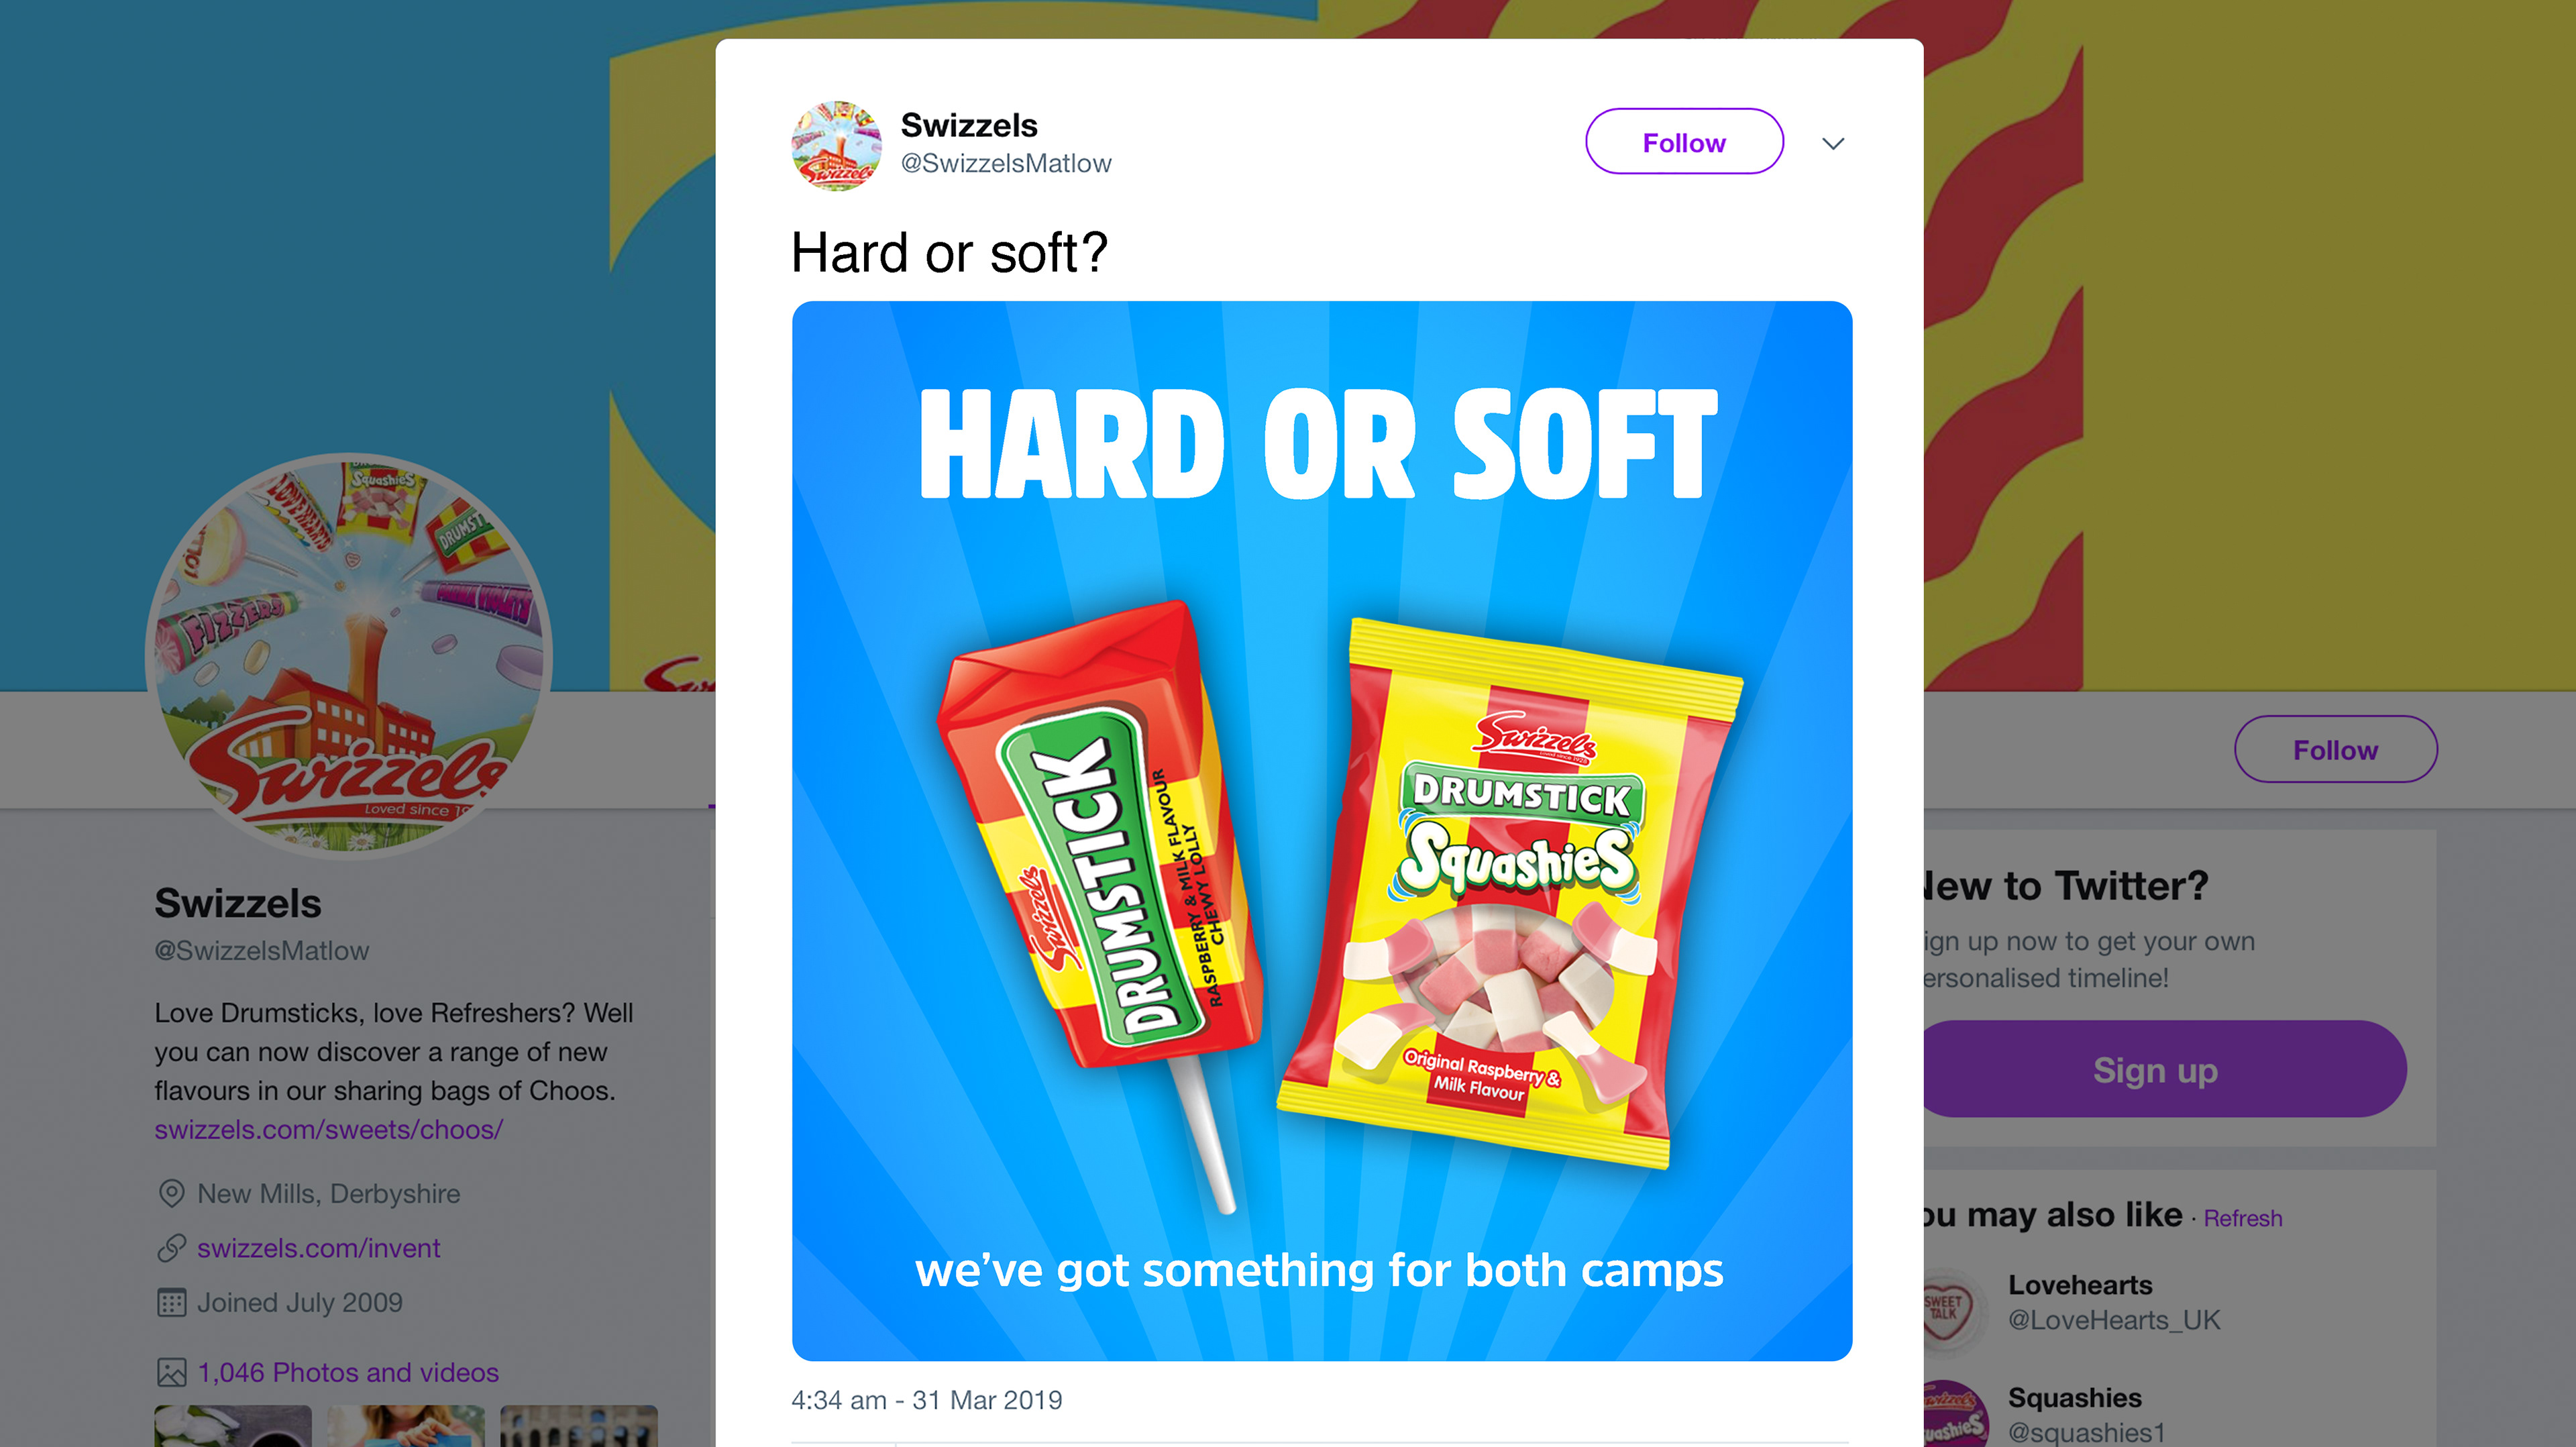This screenshot has width=2576, height=1447.
Task: Click the Swizzels avatar in the tweet header
Action: [x=836, y=145]
